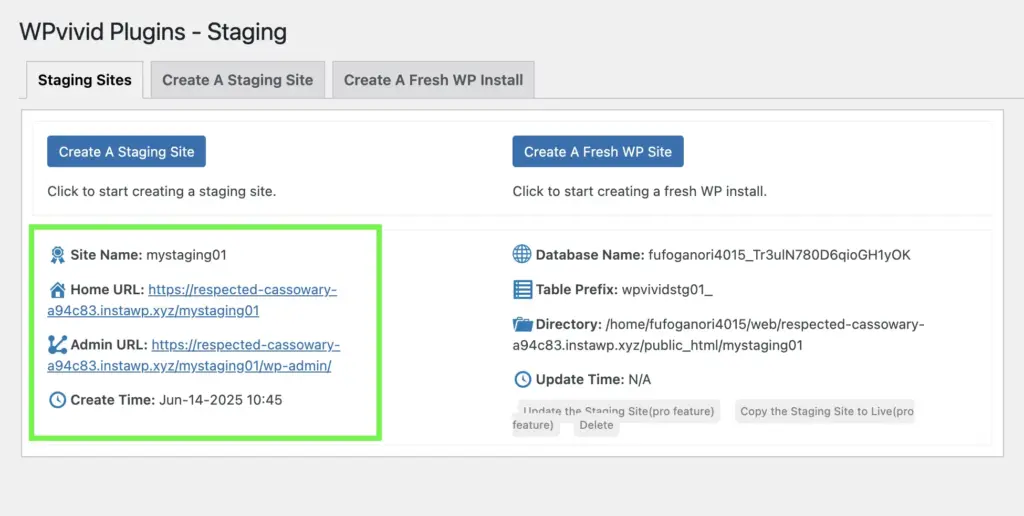Click the Create Time clock icon

57,400
